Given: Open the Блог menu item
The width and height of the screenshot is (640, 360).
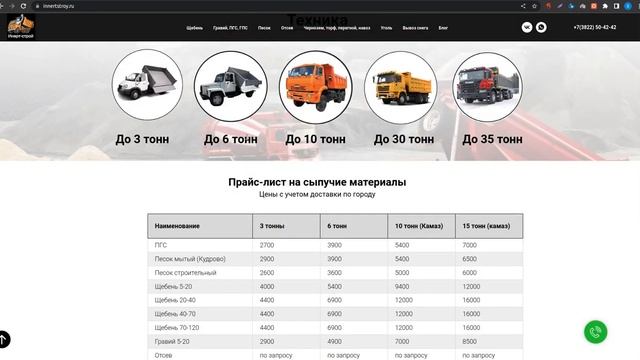Looking at the screenshot, I should point(443,28).
